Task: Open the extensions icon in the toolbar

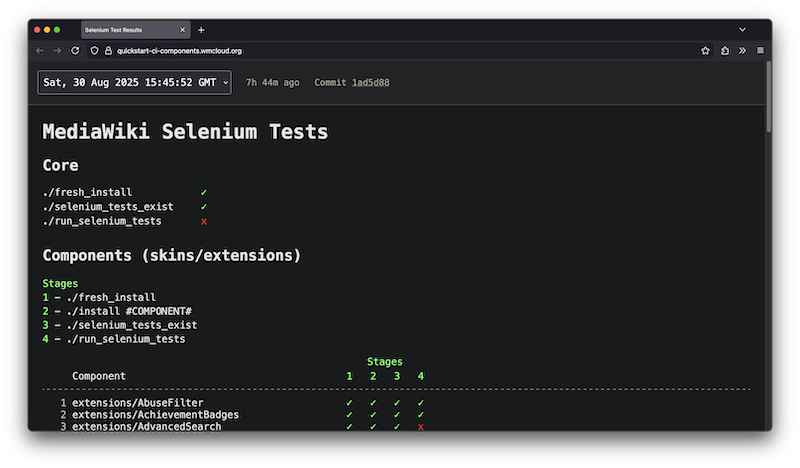Action: (x=724, y=51)
